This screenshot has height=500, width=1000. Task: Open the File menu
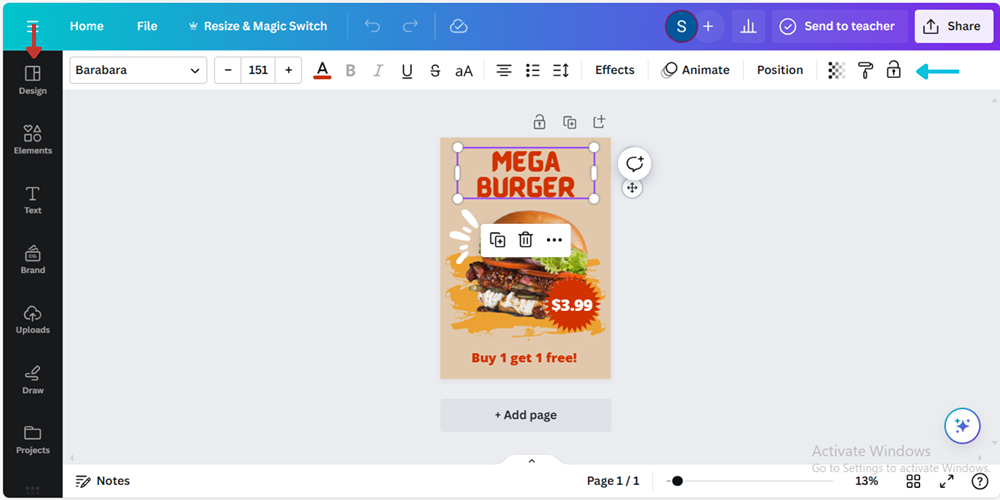pyautogui.click(x=147, y=26)
